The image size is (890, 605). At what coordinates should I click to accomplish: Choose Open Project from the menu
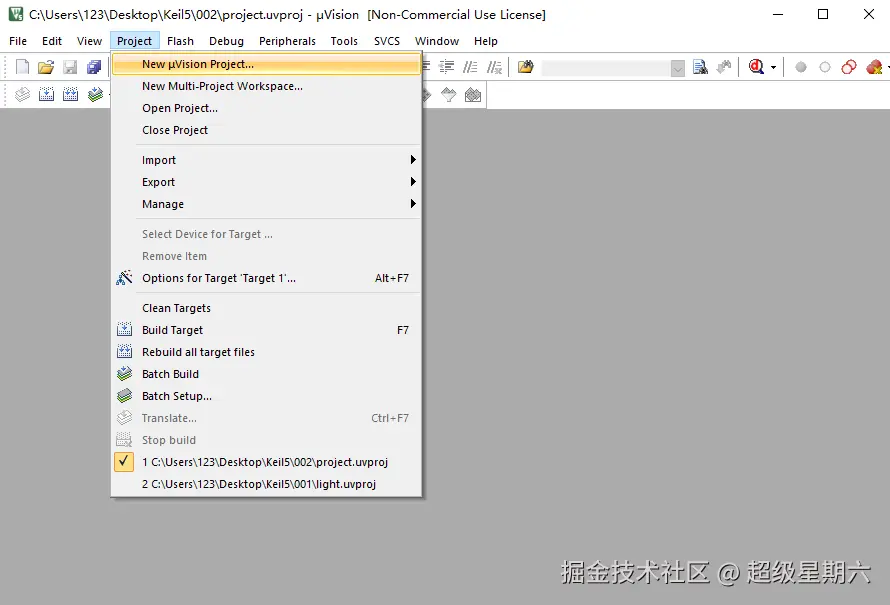click(267, 108)
